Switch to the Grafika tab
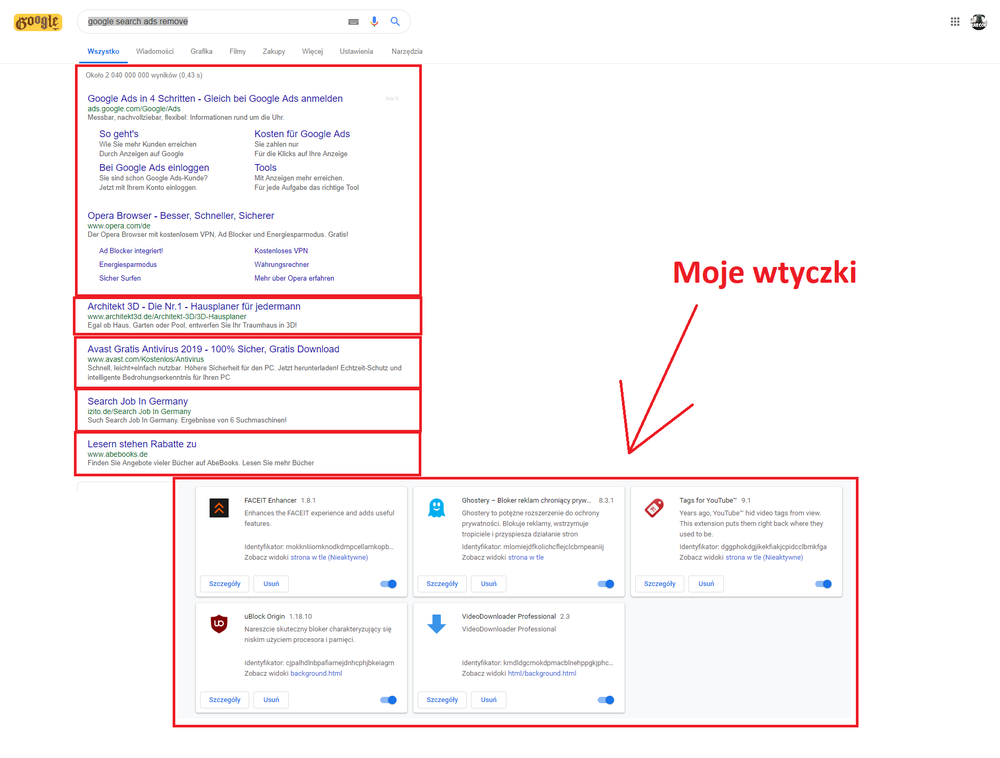 [202, 52]
